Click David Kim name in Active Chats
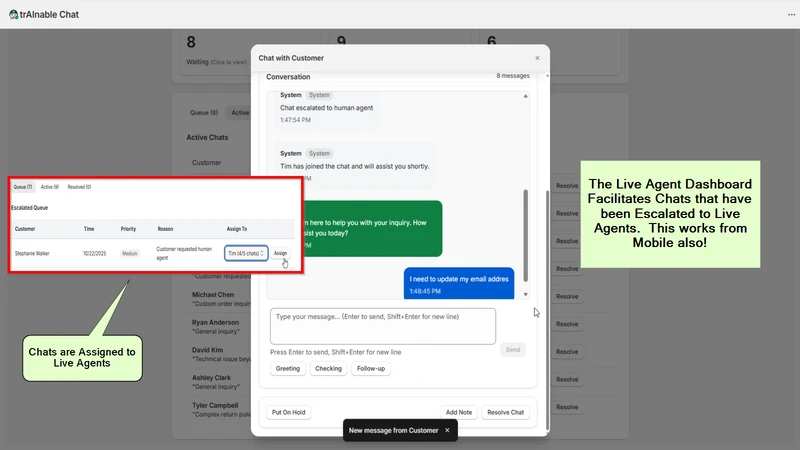Image resolution: width=800 pixels, height=450 pixels. tap(207, 350)
